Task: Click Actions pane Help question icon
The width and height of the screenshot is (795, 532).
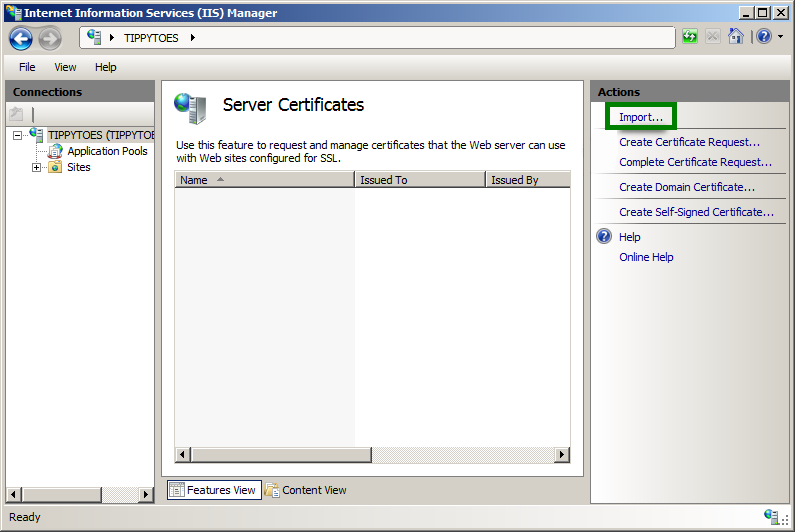Action: 604,236
